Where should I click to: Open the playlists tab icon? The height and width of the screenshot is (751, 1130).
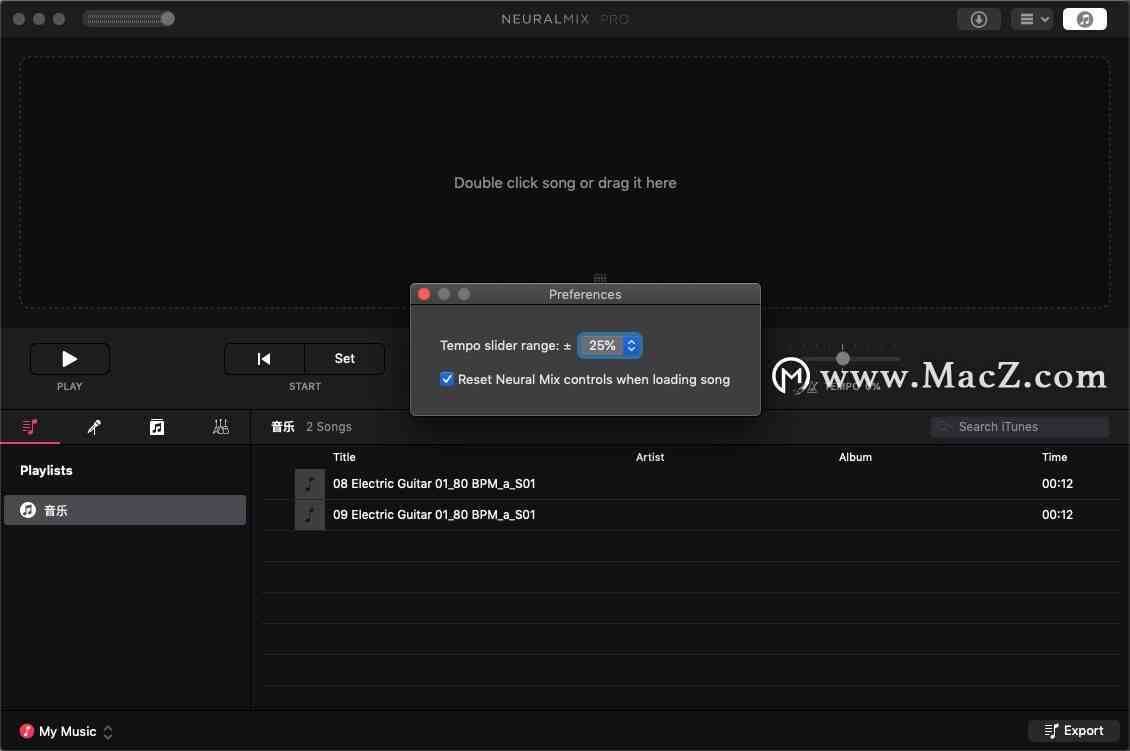tap(30, 427)
